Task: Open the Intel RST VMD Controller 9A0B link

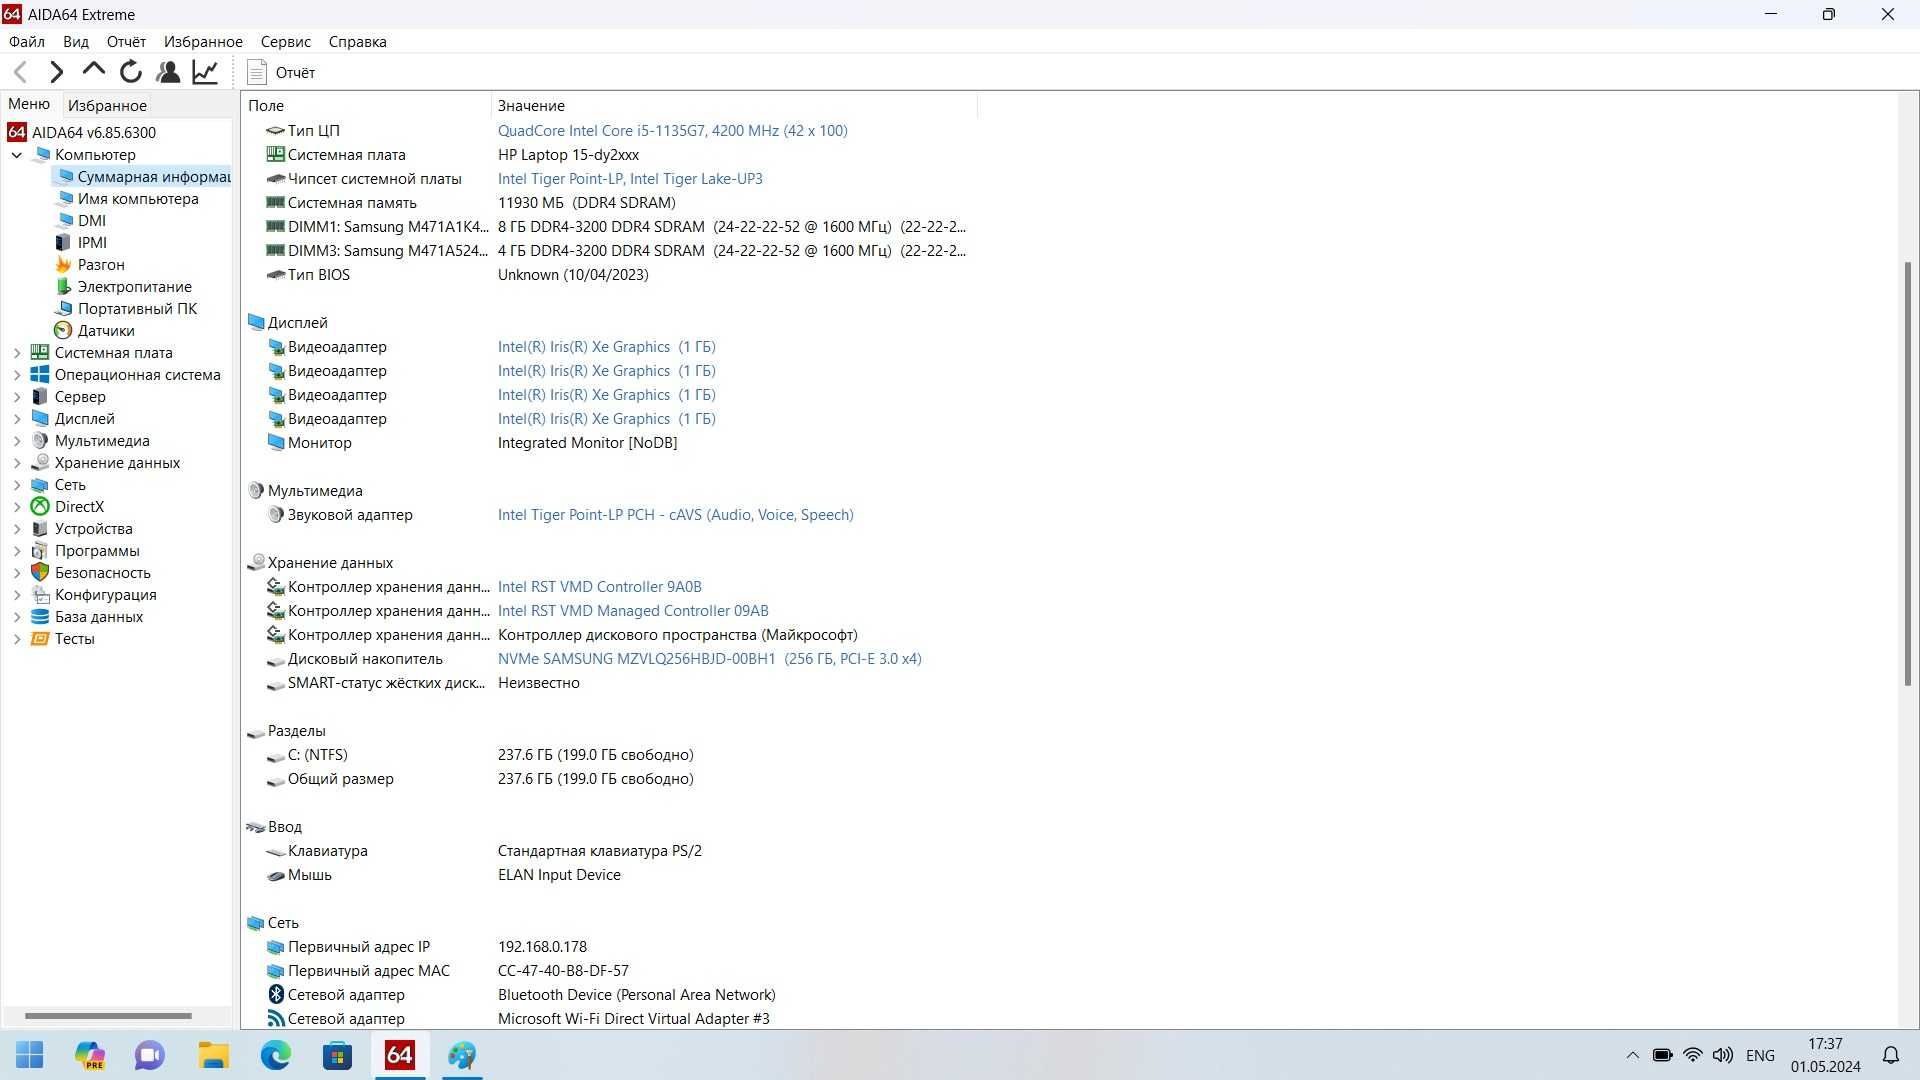Action: point(599,587)
